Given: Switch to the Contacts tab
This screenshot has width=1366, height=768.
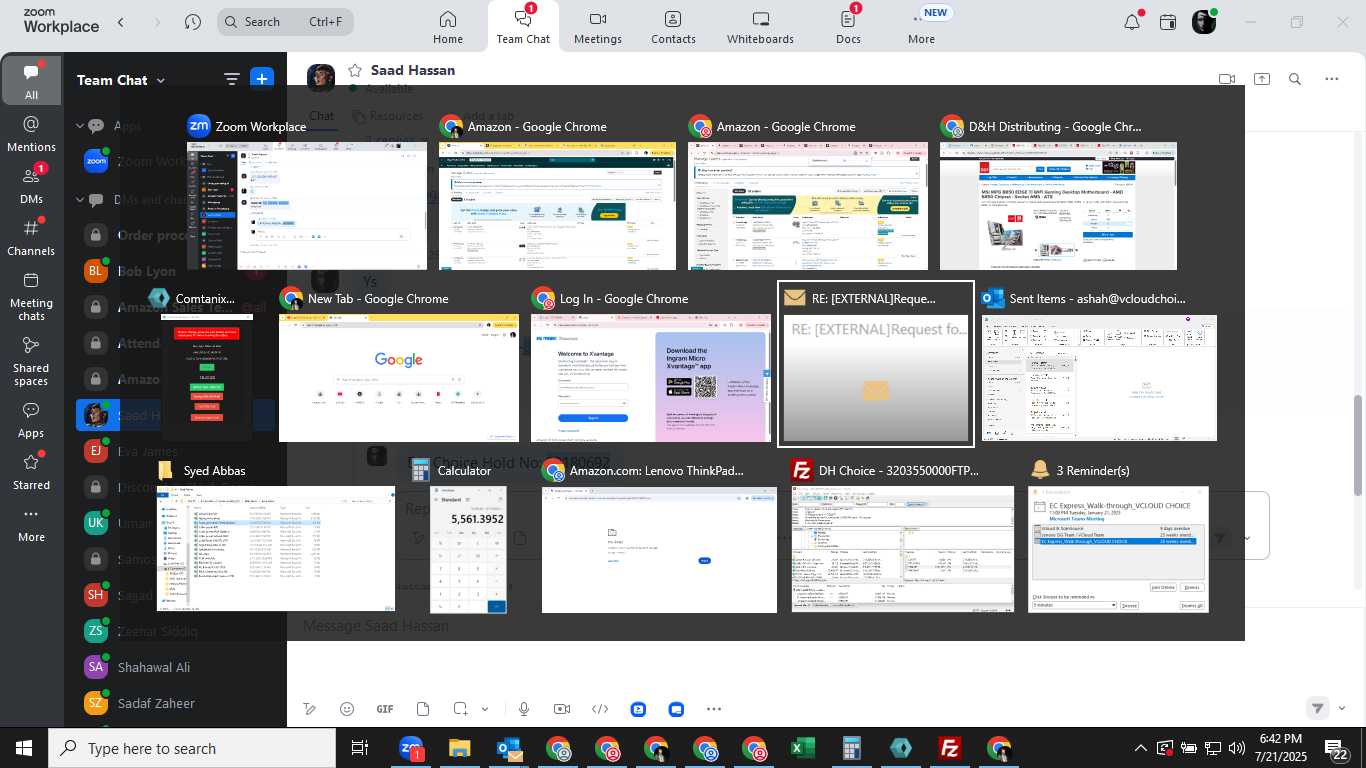Looking at the screenshot, I should pyautogui.click(x=673, y=27).
